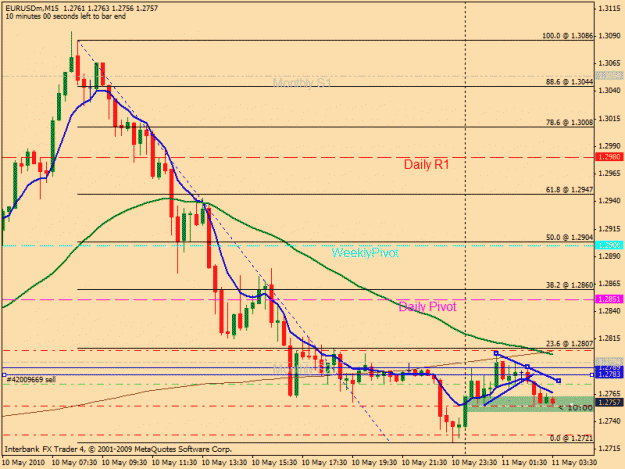Image resolution: width=625 pixels, height=469 pixels.
Task: Click the 1.2715 price axis label
Action: [610, 449]
